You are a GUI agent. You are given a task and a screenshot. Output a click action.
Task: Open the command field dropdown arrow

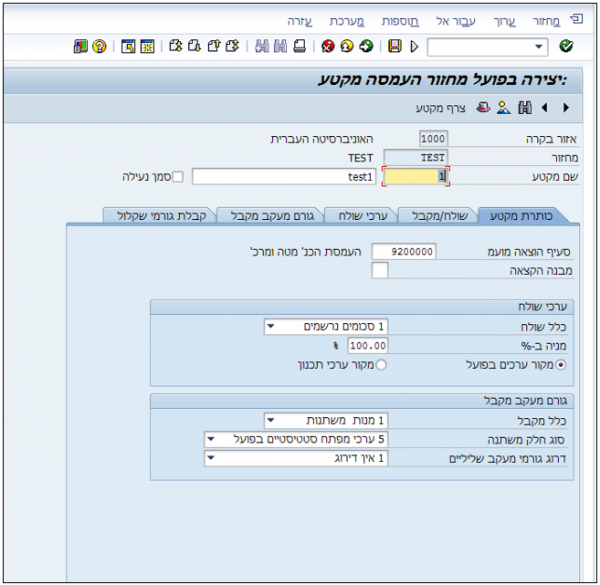pos(539,47)
